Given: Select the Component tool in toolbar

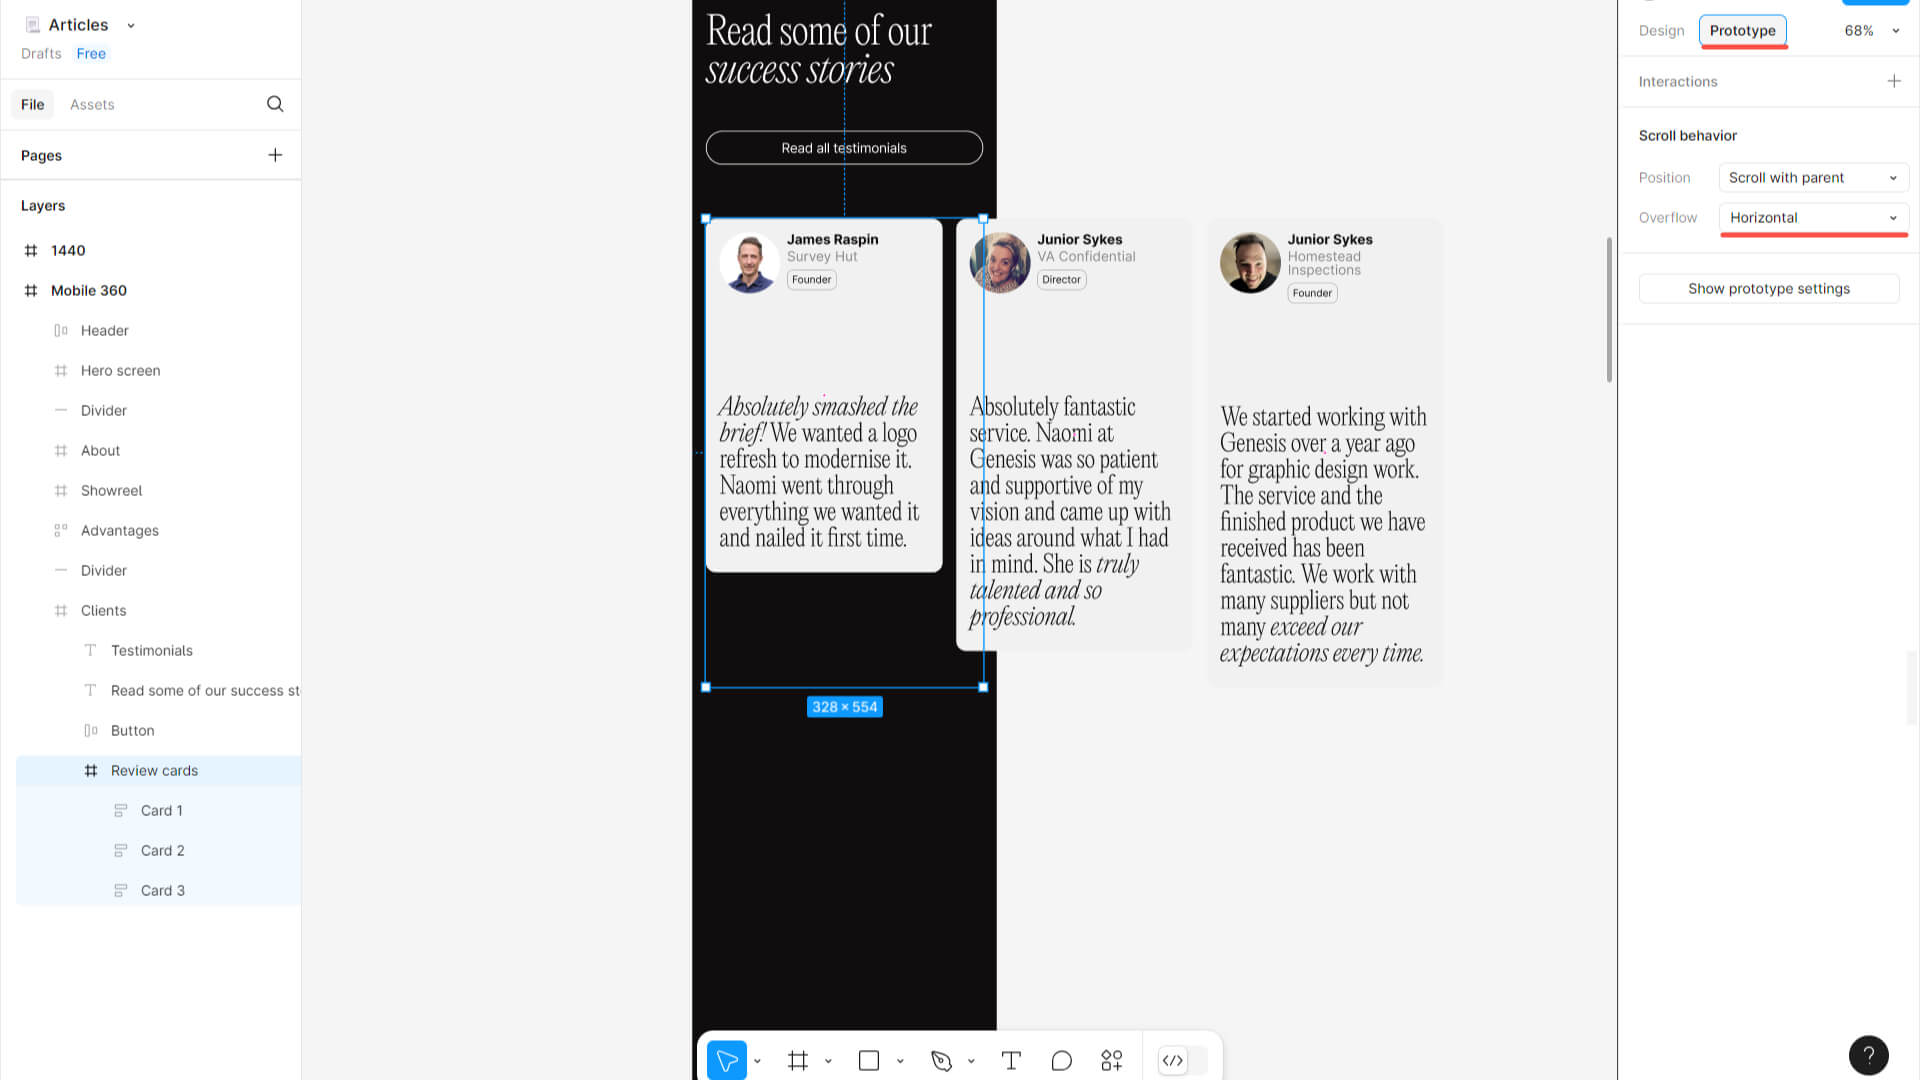Looking at the screenshot, I should coord(1112,1060).
